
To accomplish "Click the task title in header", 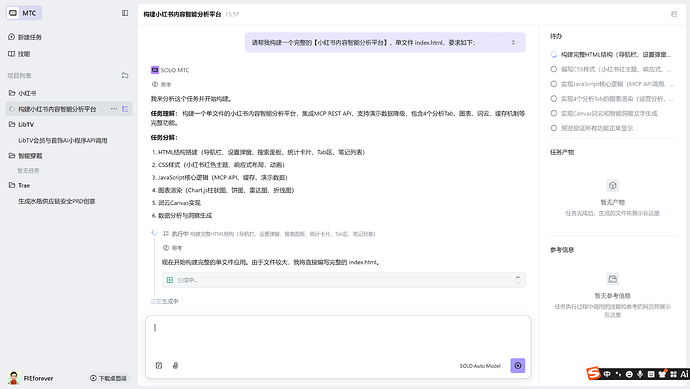I will [x=182, y=14].
